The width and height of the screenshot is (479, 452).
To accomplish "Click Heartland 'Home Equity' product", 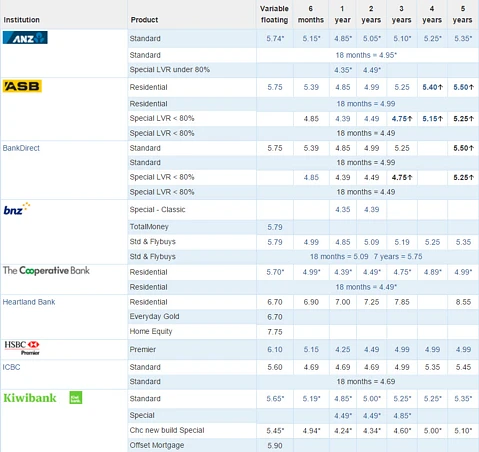I will 151,332.
